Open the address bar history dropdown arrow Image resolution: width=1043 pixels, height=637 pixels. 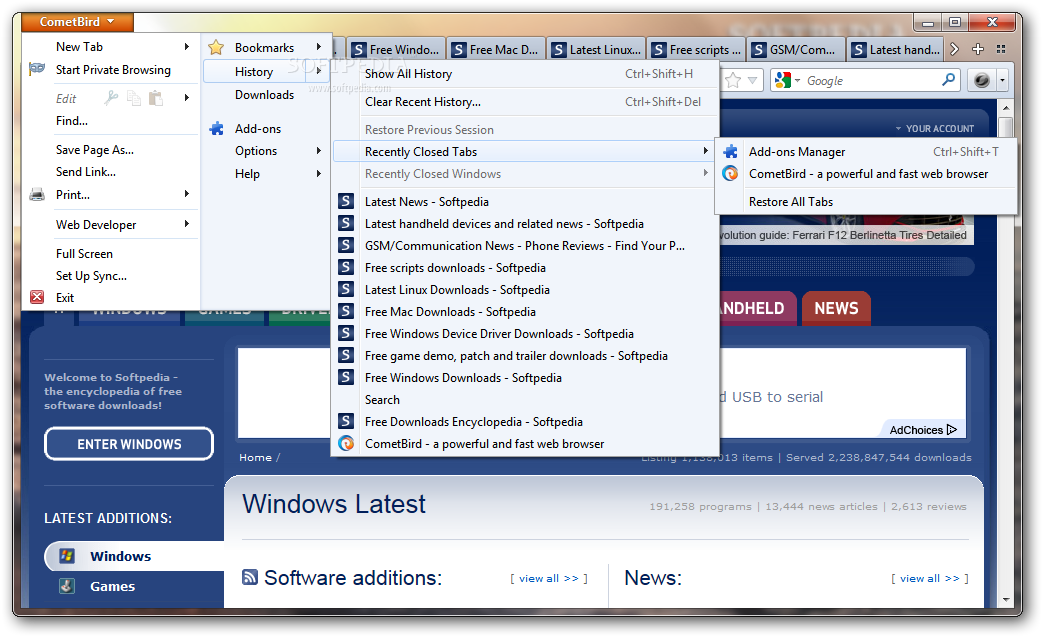[x=752, y=80]
